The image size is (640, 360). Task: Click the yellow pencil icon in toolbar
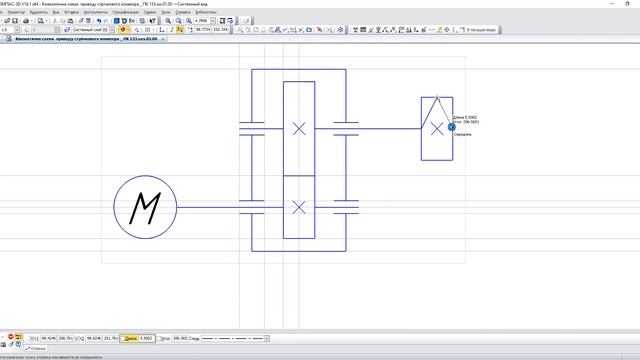[x=439, y=30]
